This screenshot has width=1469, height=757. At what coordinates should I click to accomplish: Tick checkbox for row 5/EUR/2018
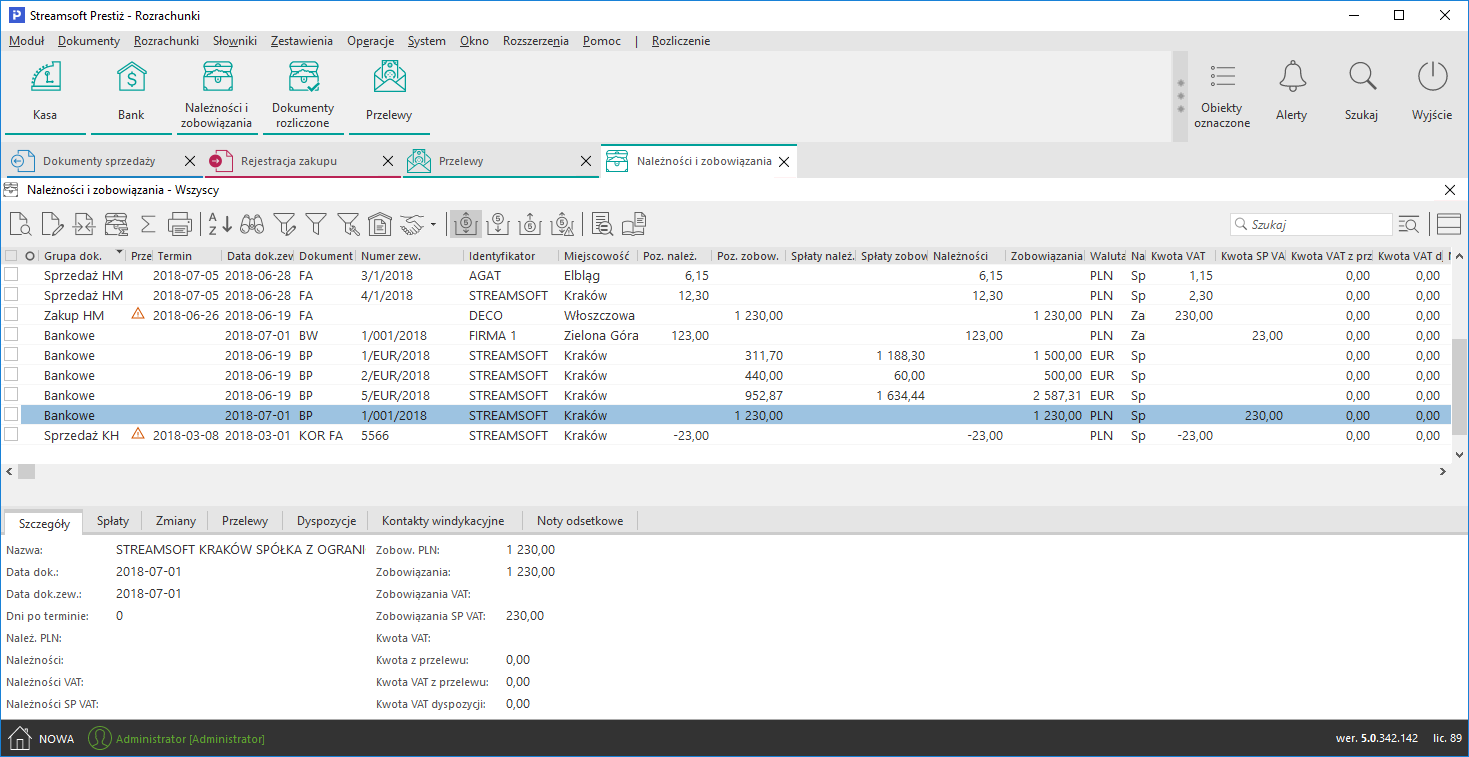tap(11, 395)
